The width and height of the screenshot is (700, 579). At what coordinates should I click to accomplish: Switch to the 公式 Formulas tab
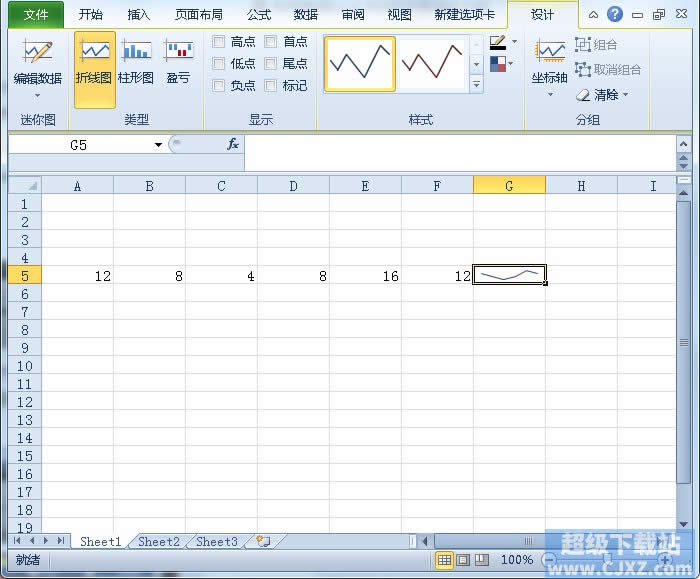click(259, 15)
